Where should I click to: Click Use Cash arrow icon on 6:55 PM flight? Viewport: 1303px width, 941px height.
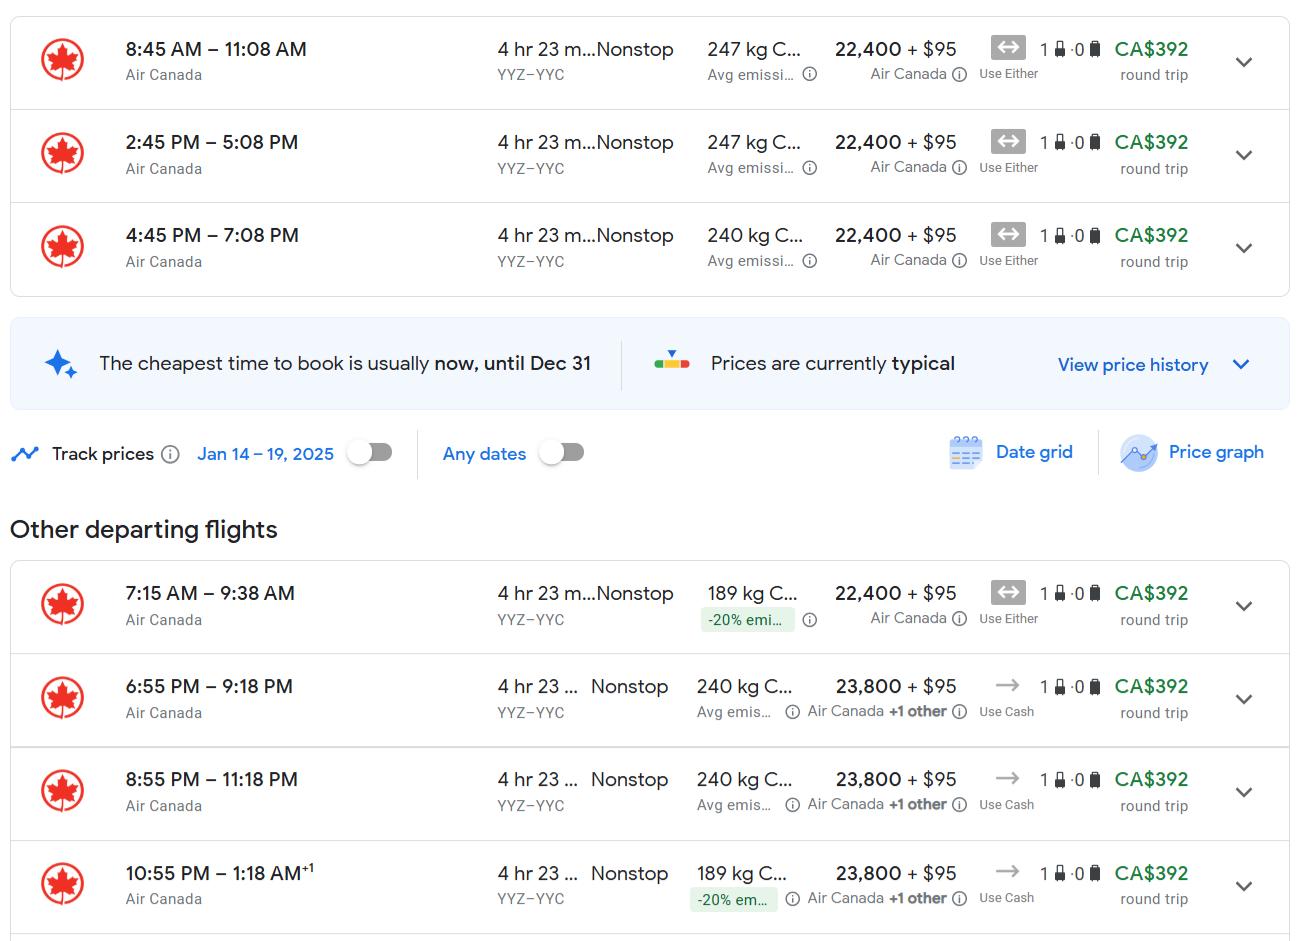click(x=1007, y=686)
